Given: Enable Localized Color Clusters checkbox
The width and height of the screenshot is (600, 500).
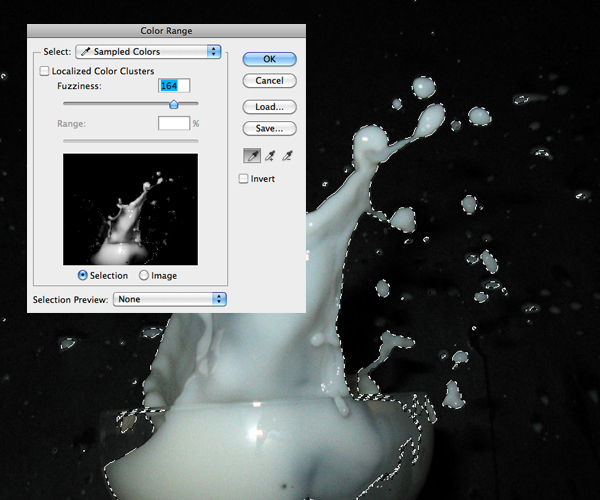Looking at the screenshot, I should point(44,71).
